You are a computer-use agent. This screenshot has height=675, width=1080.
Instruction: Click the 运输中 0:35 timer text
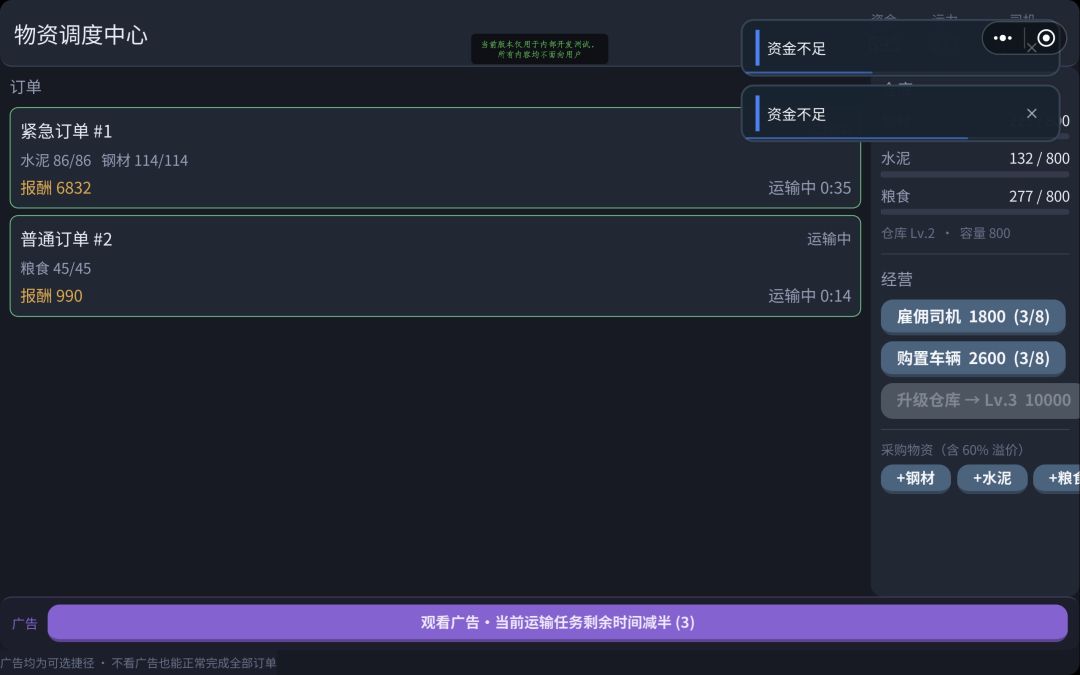pos(809,188)
